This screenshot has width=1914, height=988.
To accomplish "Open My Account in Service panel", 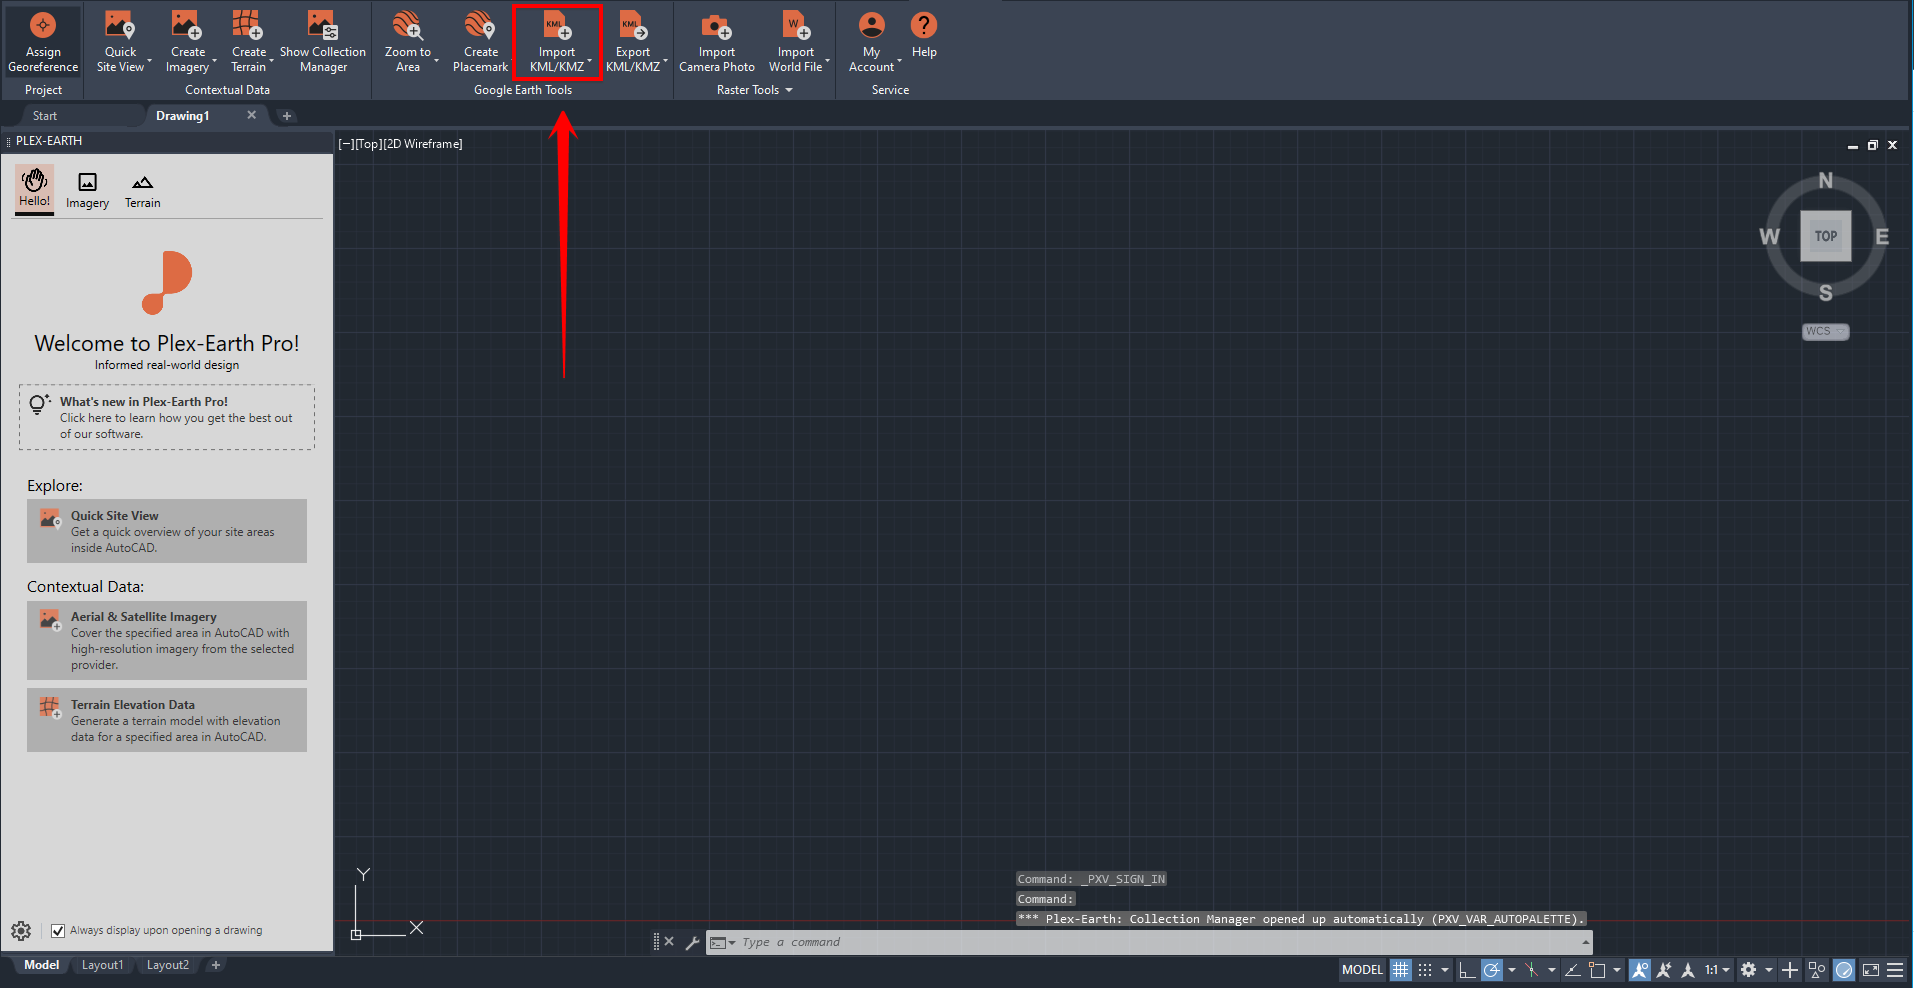I will click(x=872, y=41).
